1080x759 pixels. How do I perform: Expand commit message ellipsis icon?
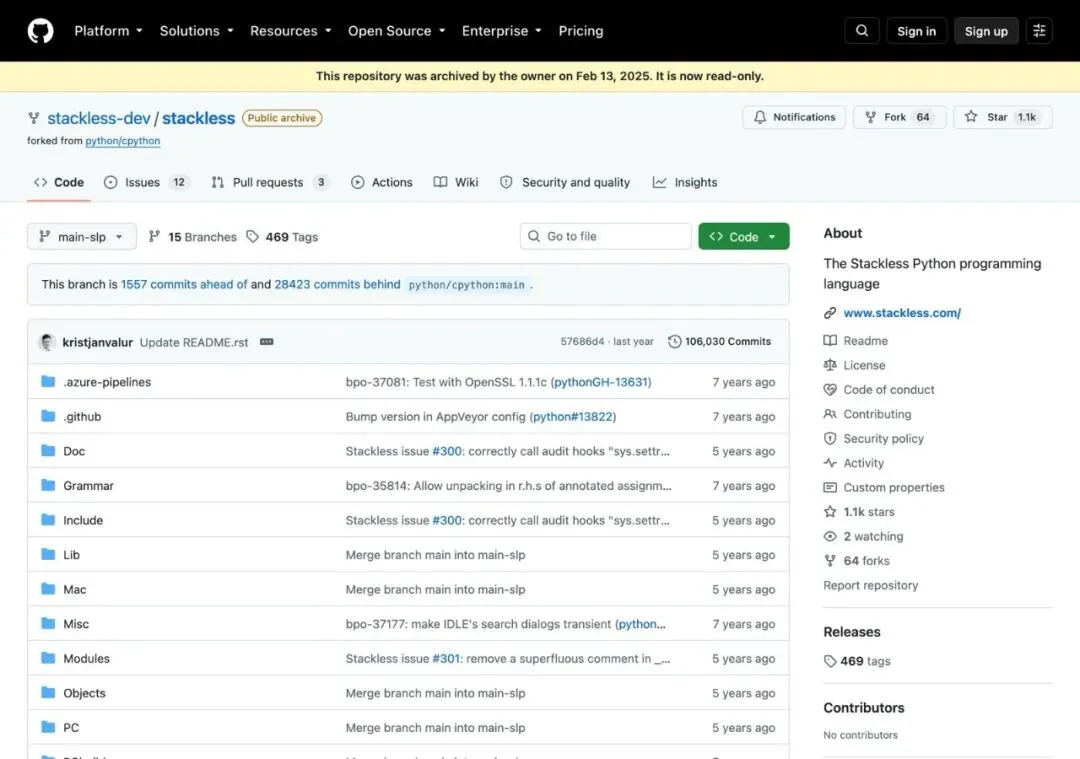pos(267,342)
